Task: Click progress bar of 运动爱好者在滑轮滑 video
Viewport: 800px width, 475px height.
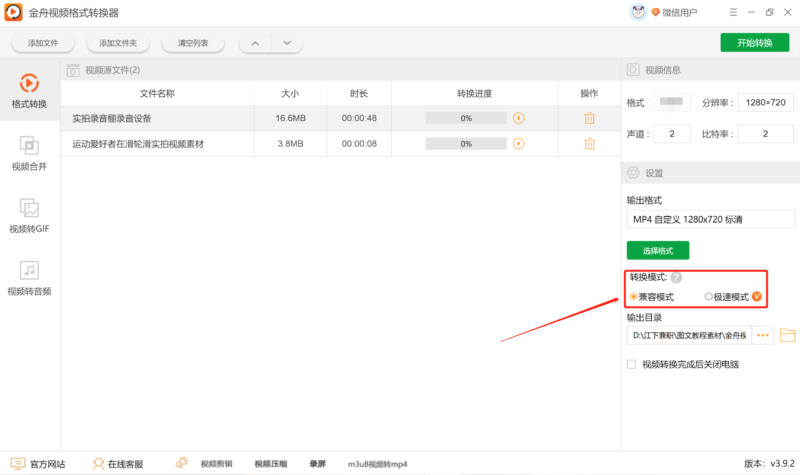Action: pos(466,144)
